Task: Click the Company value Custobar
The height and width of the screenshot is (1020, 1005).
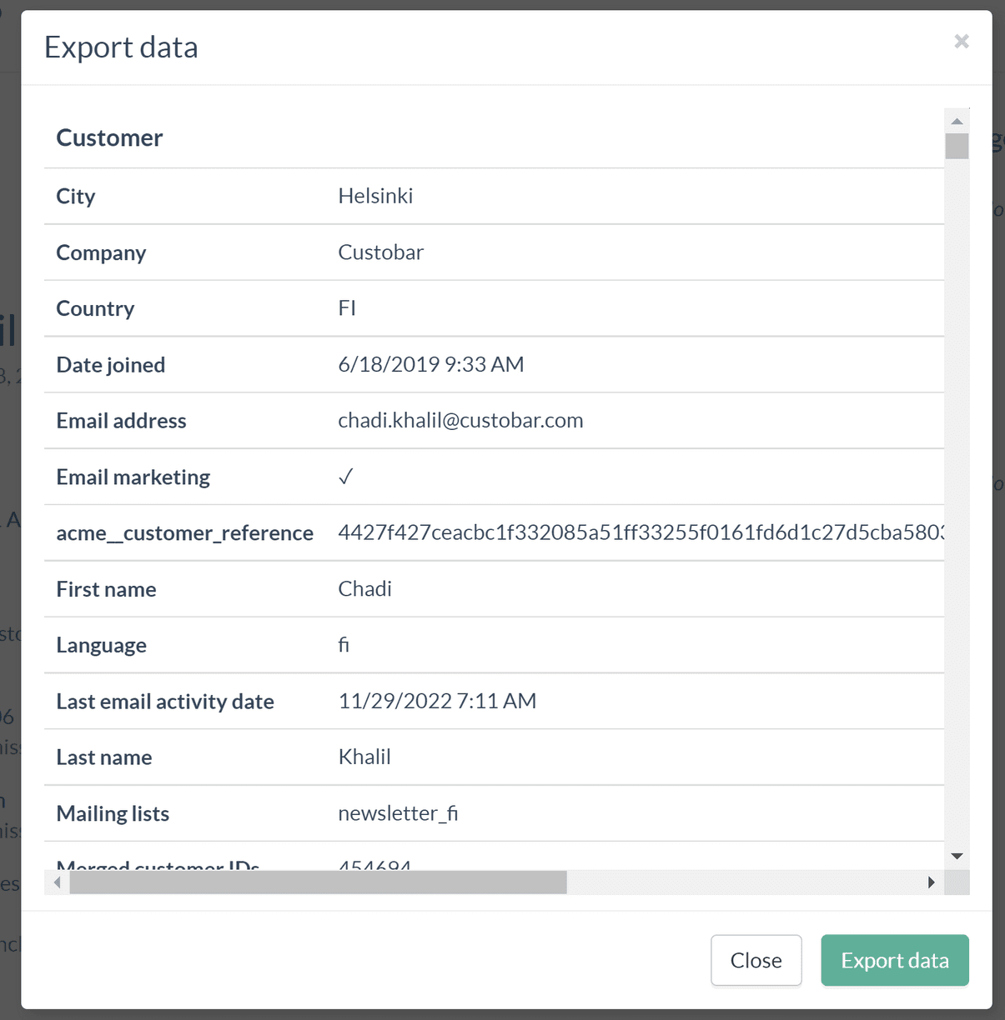Action: pyautogui.click(x=380, y=252)
